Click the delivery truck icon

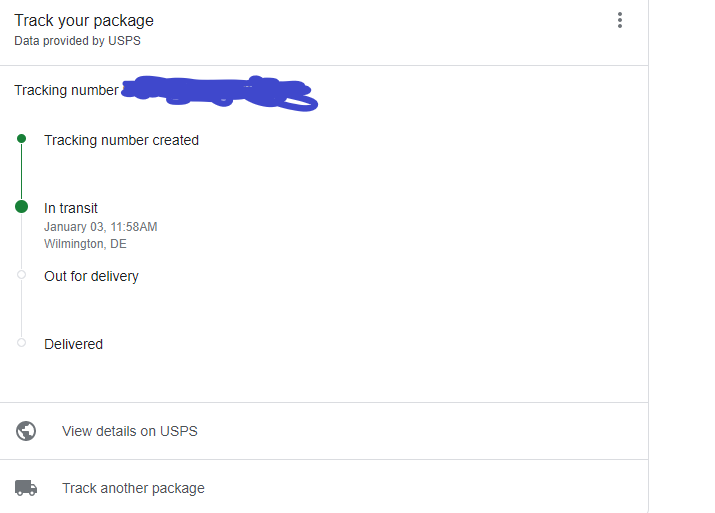click(26, 488)
